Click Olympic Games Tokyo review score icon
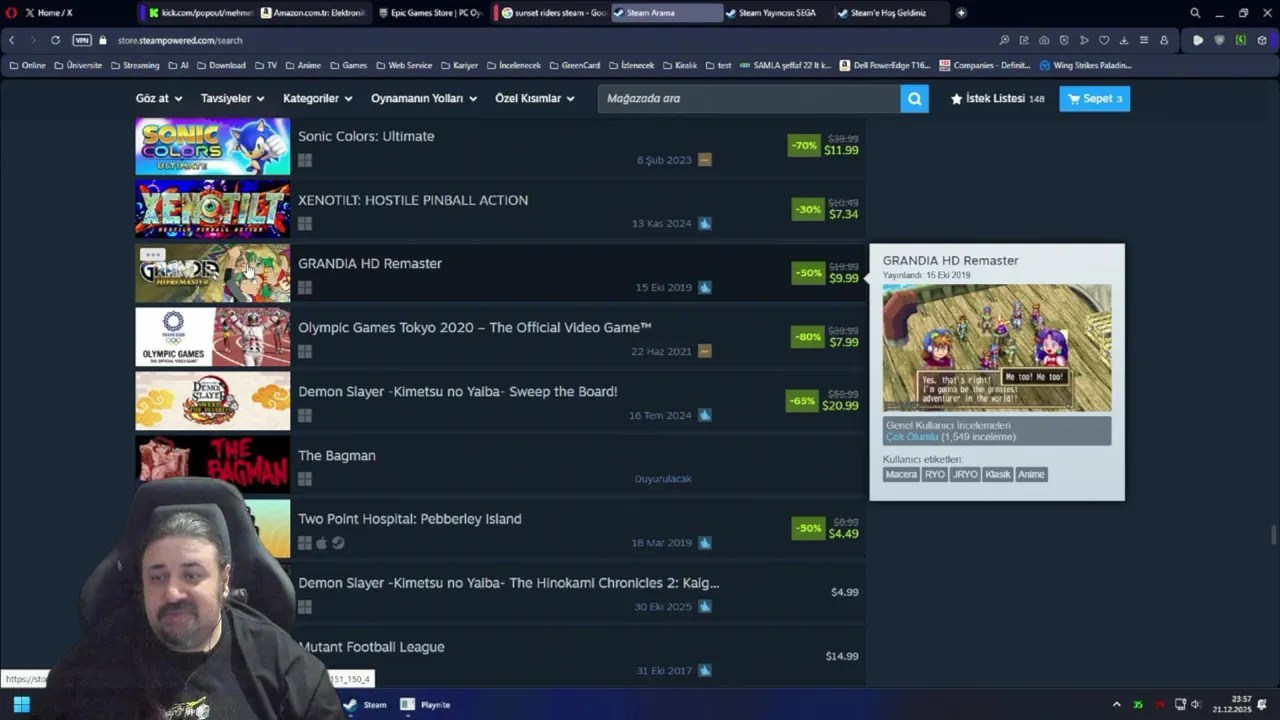This screenshot has width=1280, height=720. point(705,352)
